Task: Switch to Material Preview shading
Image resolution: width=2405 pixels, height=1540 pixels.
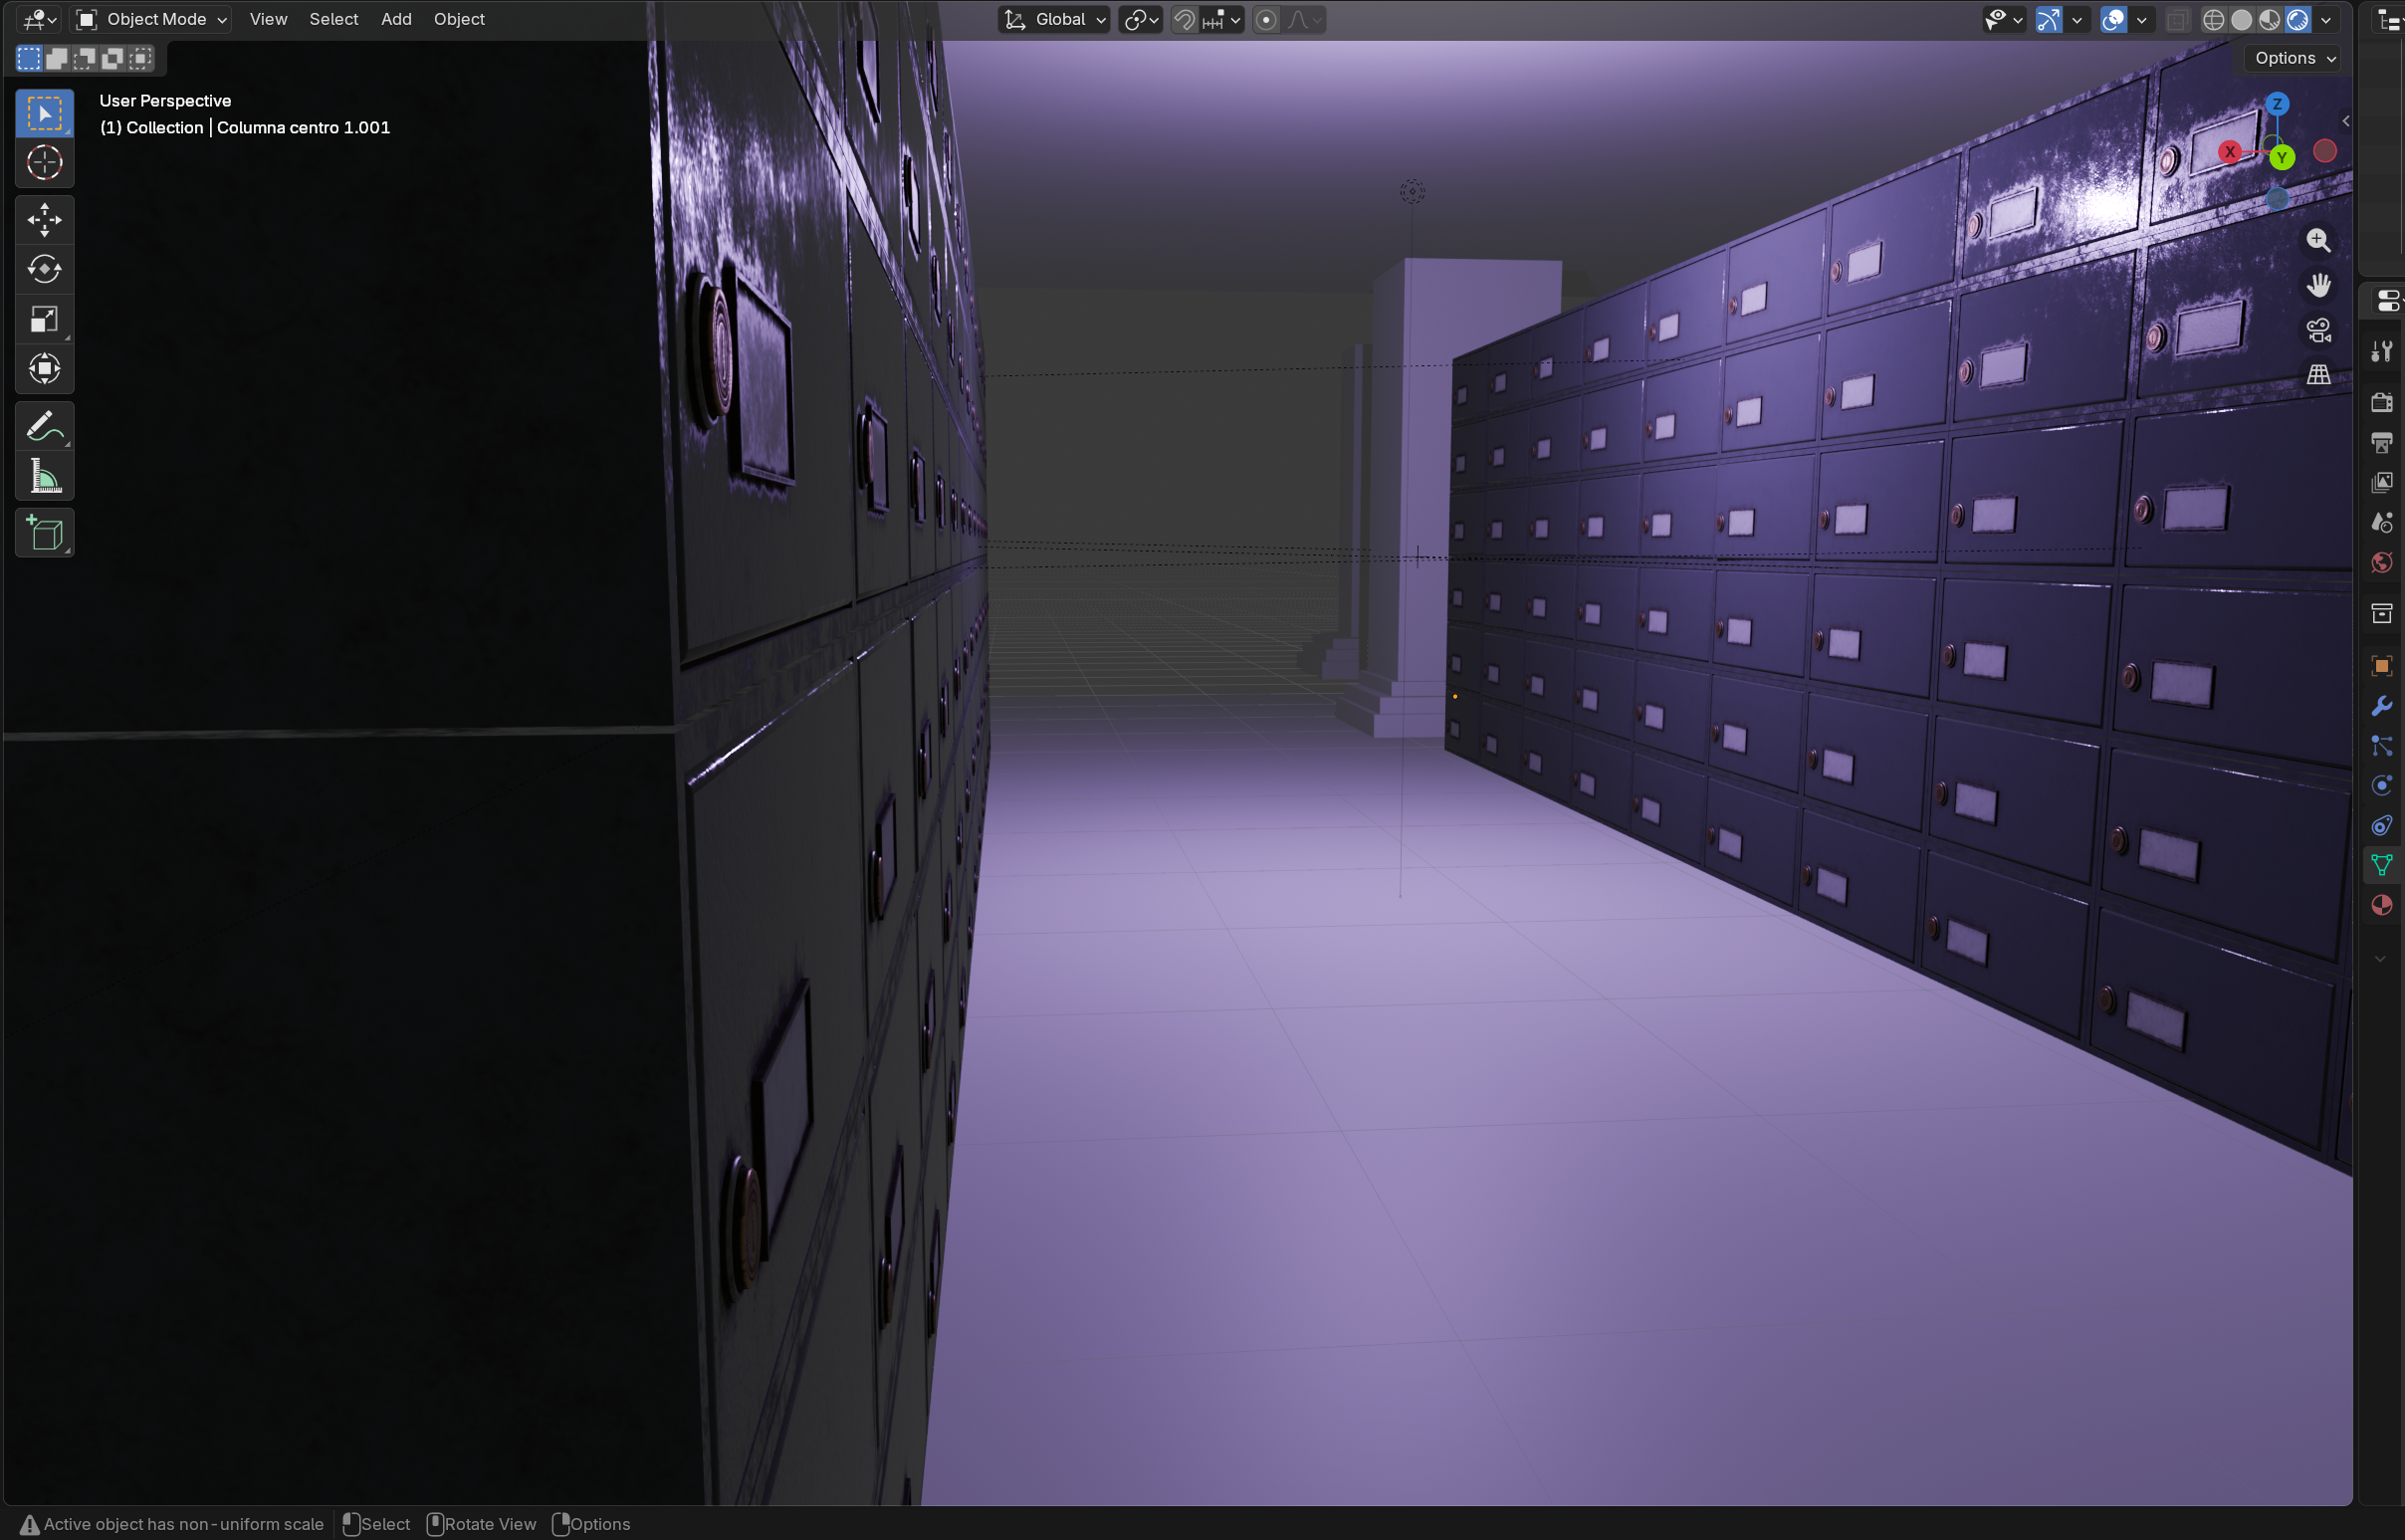Action: pos(2269,19)
